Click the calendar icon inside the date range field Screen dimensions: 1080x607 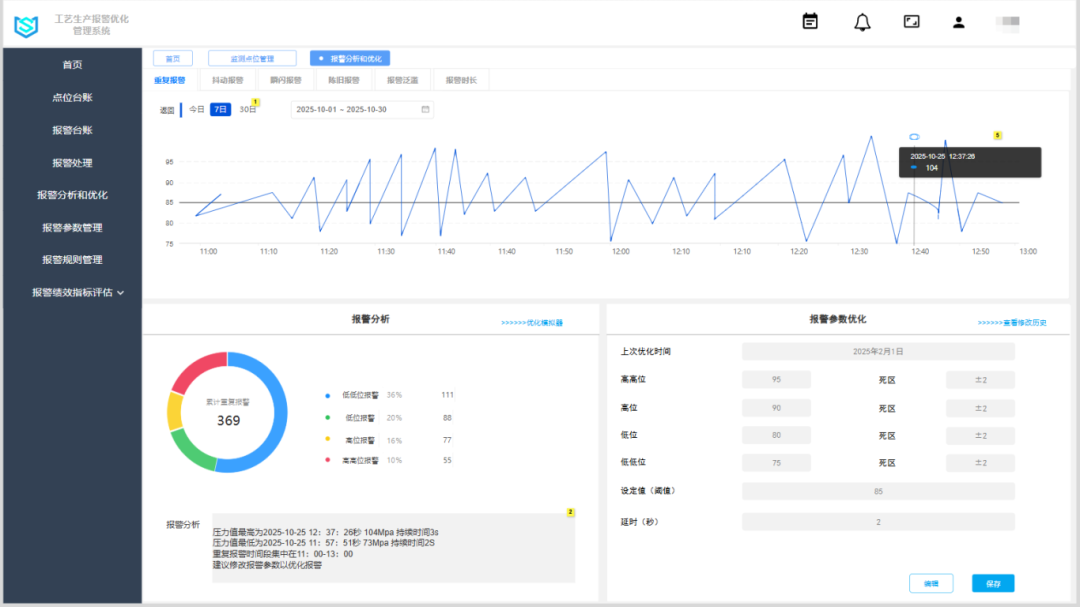click(x=424, y=109)
